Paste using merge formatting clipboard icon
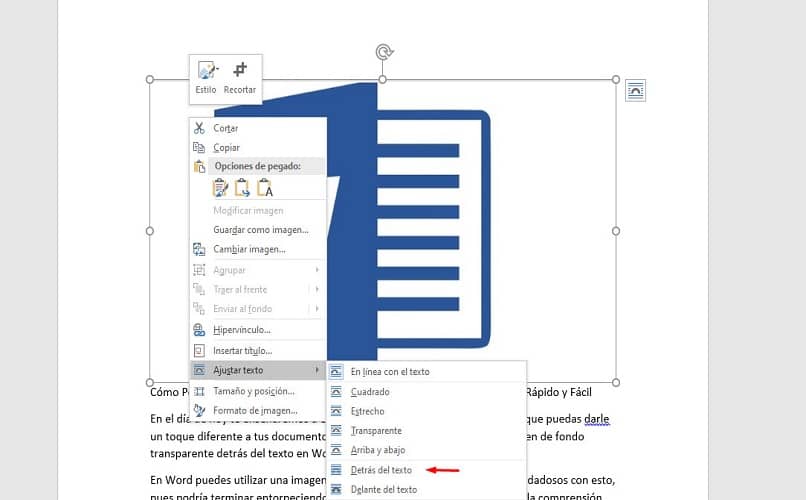This screenshot has height=500, width=806. point(242,188)
